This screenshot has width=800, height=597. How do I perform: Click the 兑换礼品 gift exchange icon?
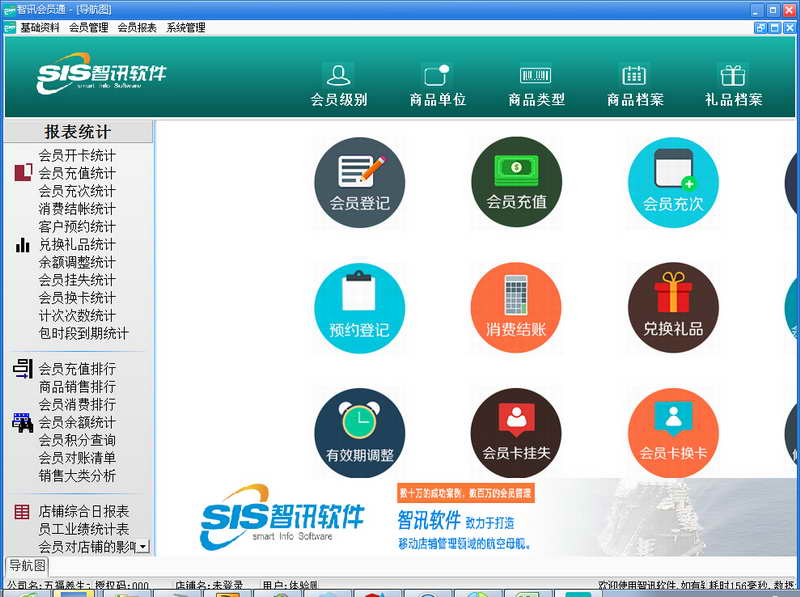(673, 309)
